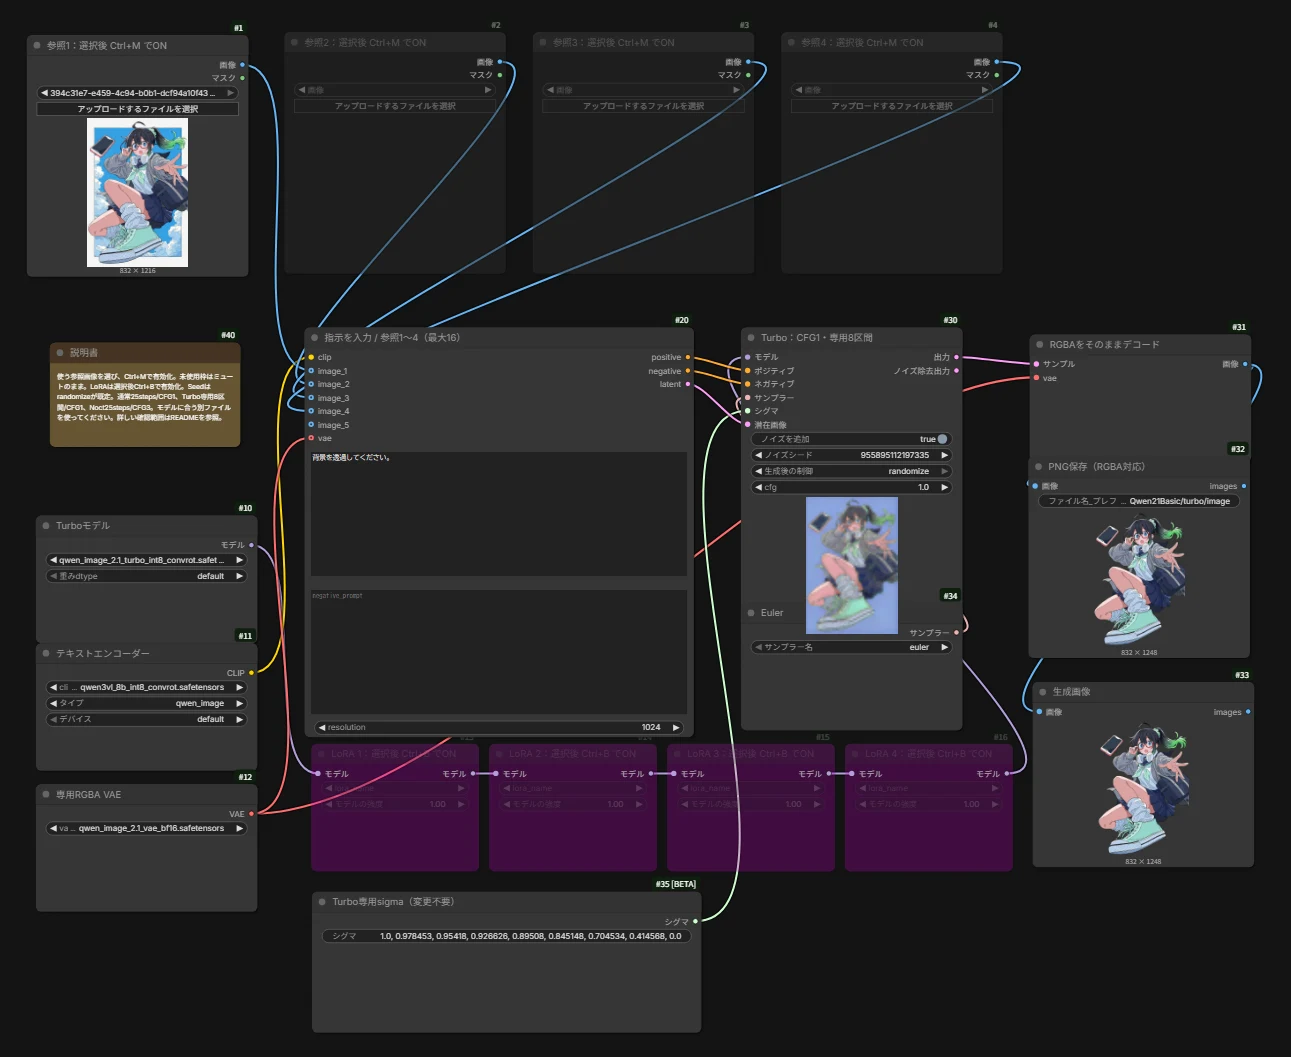Open the 重みdtype default dropdown

pyautogui.click(x=146, y=576)
